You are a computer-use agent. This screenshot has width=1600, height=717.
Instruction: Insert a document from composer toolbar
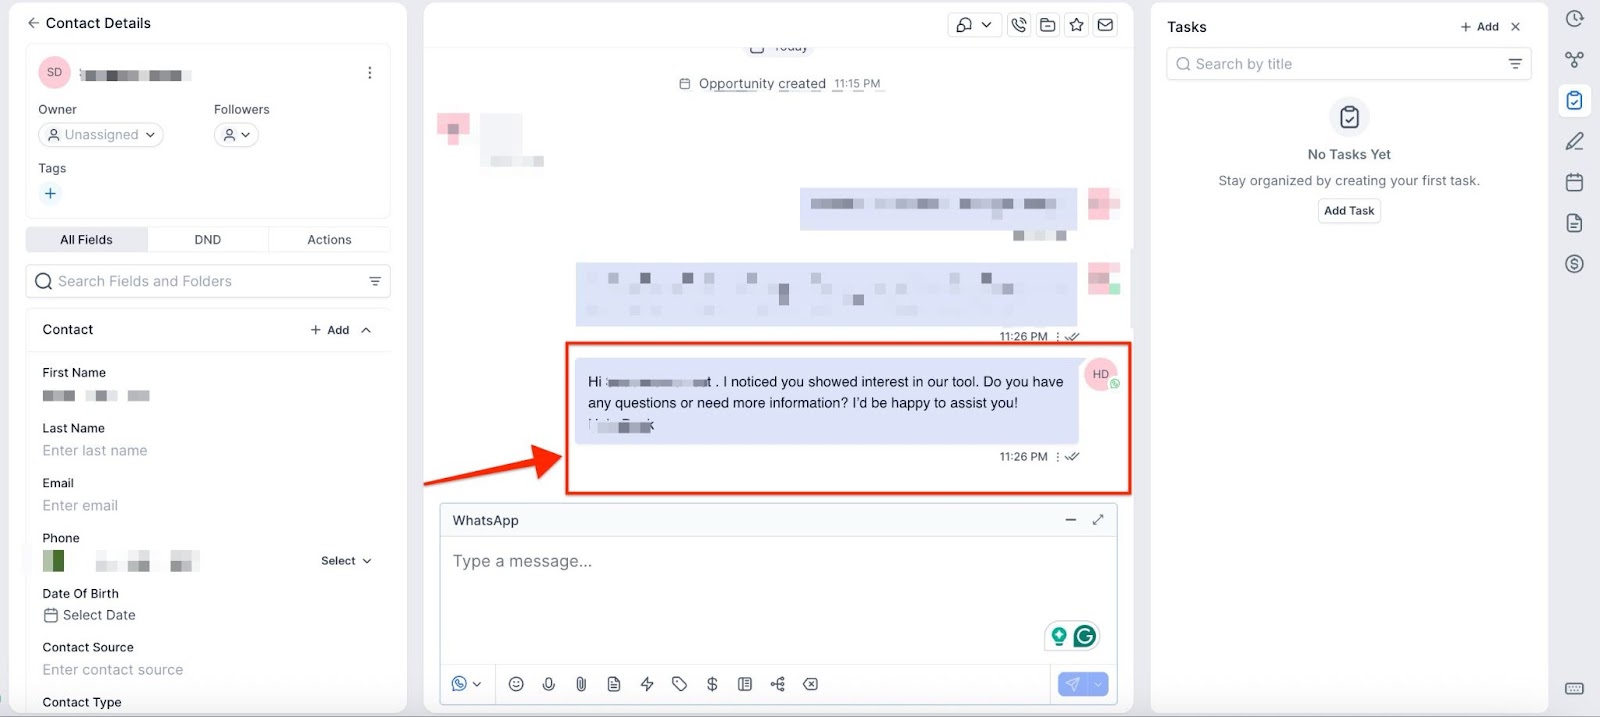click(x=614, y=685)
